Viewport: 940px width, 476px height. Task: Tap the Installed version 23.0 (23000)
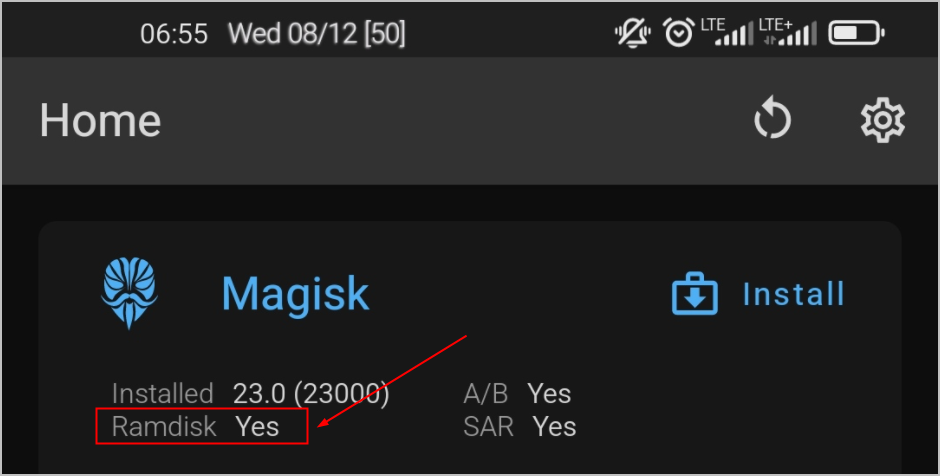311,394
